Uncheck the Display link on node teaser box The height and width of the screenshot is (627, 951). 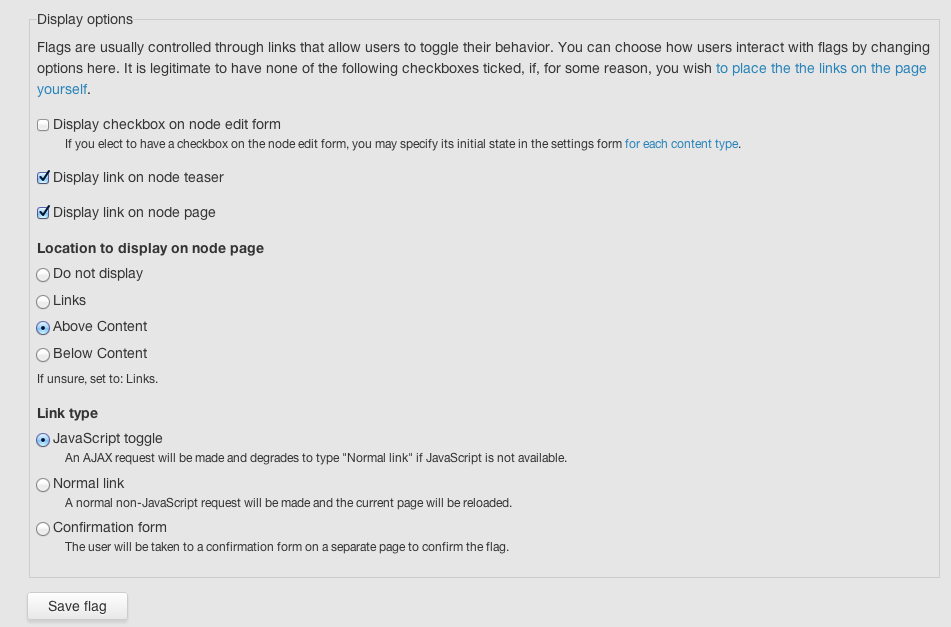coord(43,178)
